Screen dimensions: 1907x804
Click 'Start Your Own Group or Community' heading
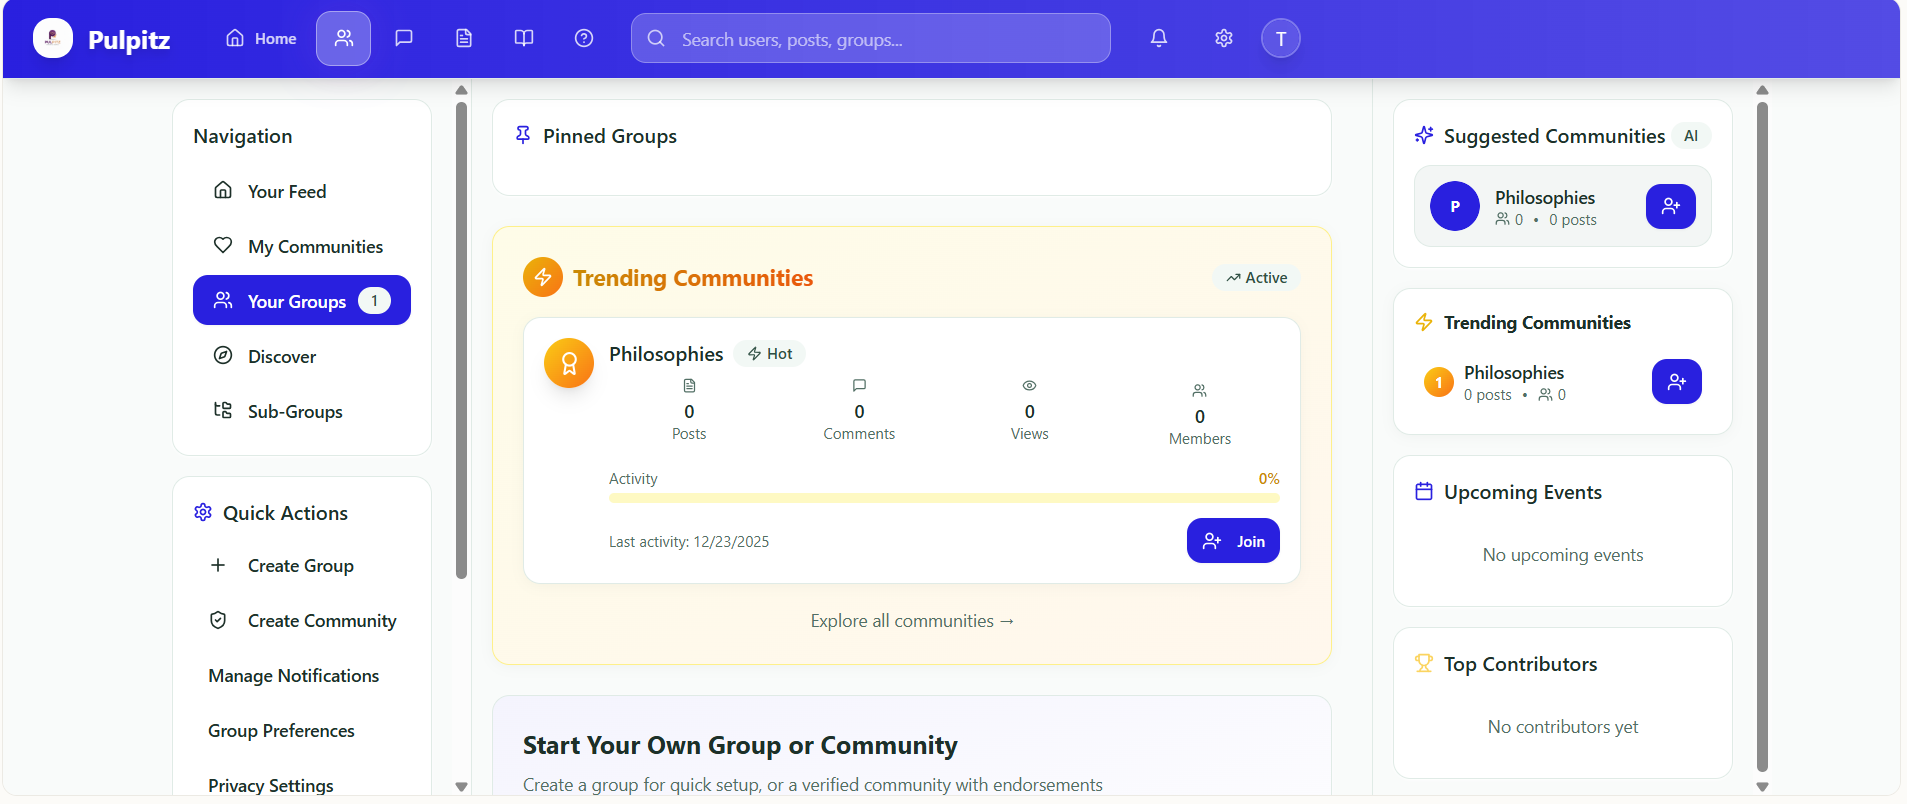click(x=740, y=746)
